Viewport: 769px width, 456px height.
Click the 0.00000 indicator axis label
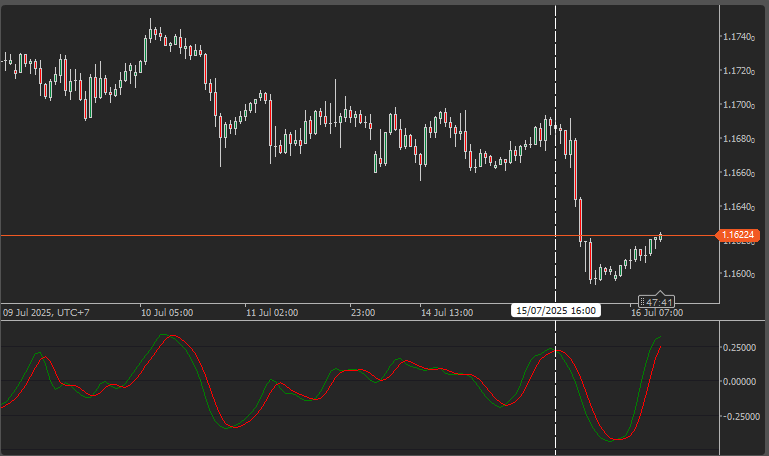point(740,381)
